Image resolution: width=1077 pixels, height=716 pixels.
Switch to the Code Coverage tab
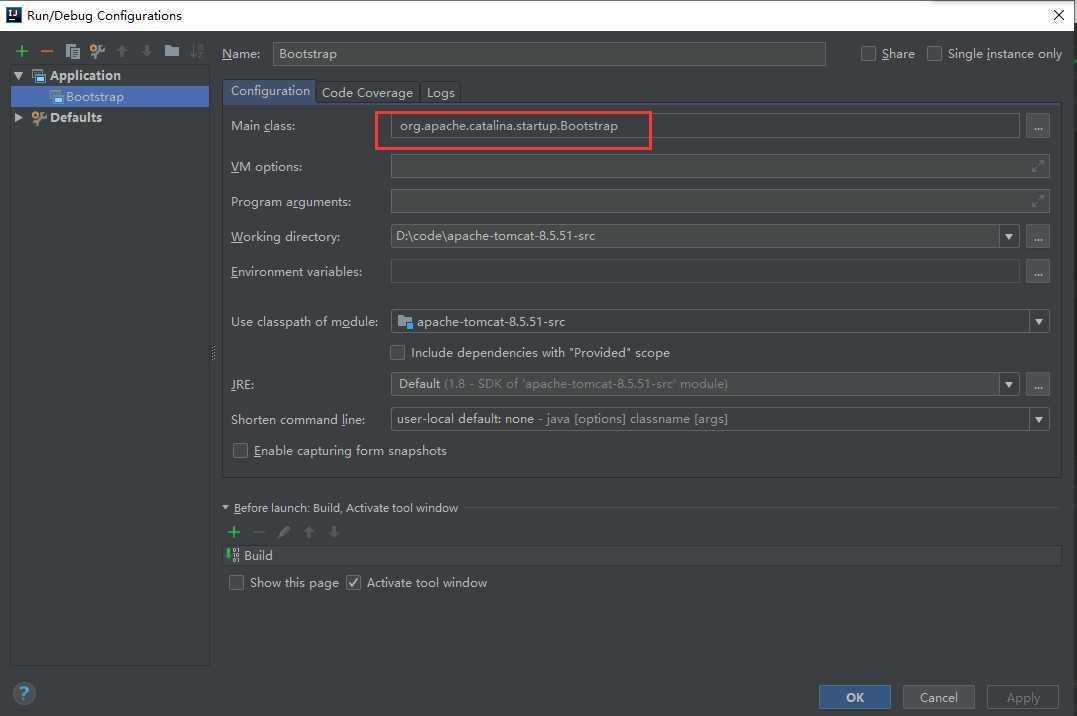click(x=367, y=93)
